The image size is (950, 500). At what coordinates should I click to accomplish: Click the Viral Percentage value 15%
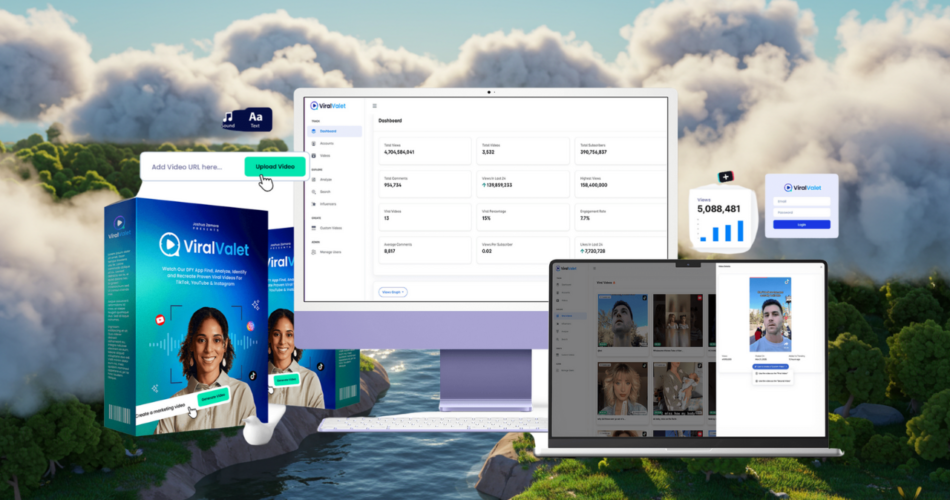click(x=486, y=218)
